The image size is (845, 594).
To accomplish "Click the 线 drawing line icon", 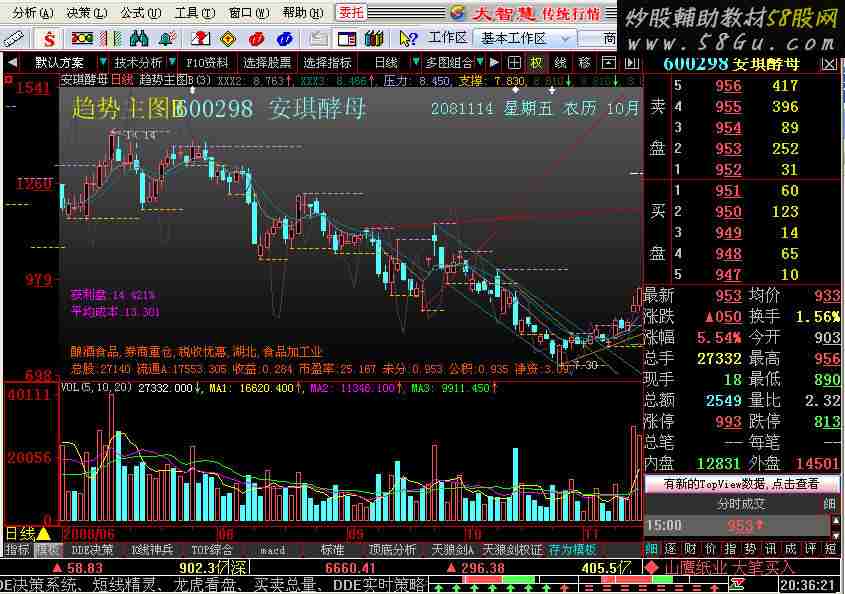I will click(560, 64).
